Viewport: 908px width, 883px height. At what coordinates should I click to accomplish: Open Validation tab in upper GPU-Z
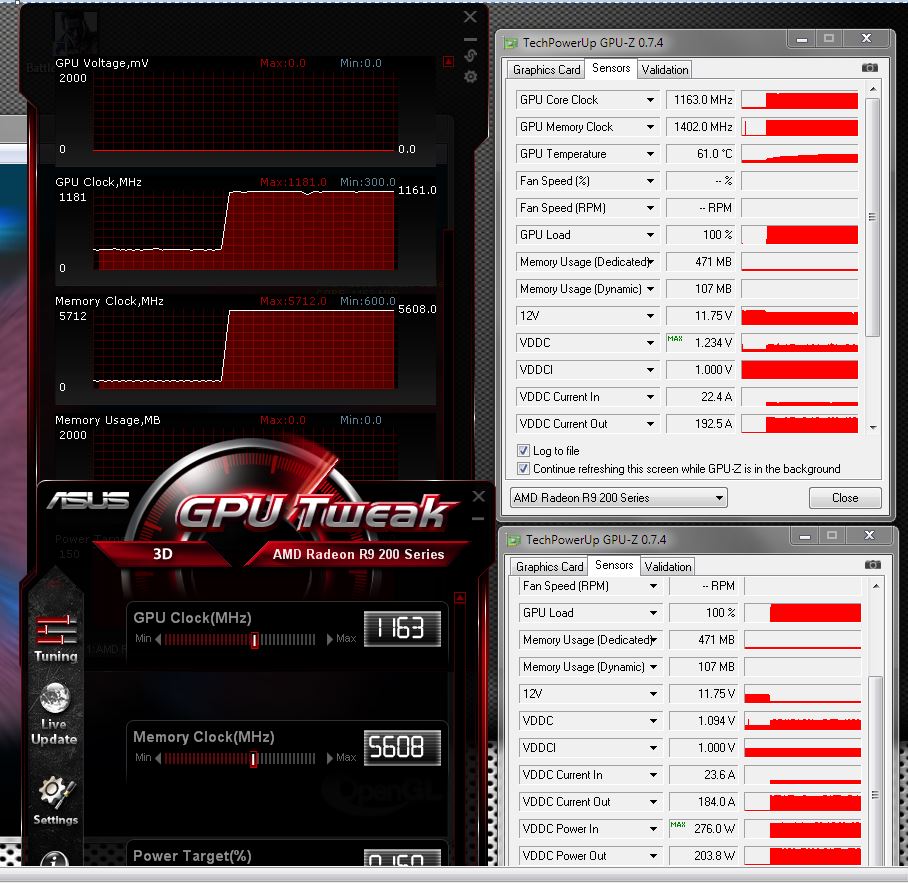tap(665, 70)
